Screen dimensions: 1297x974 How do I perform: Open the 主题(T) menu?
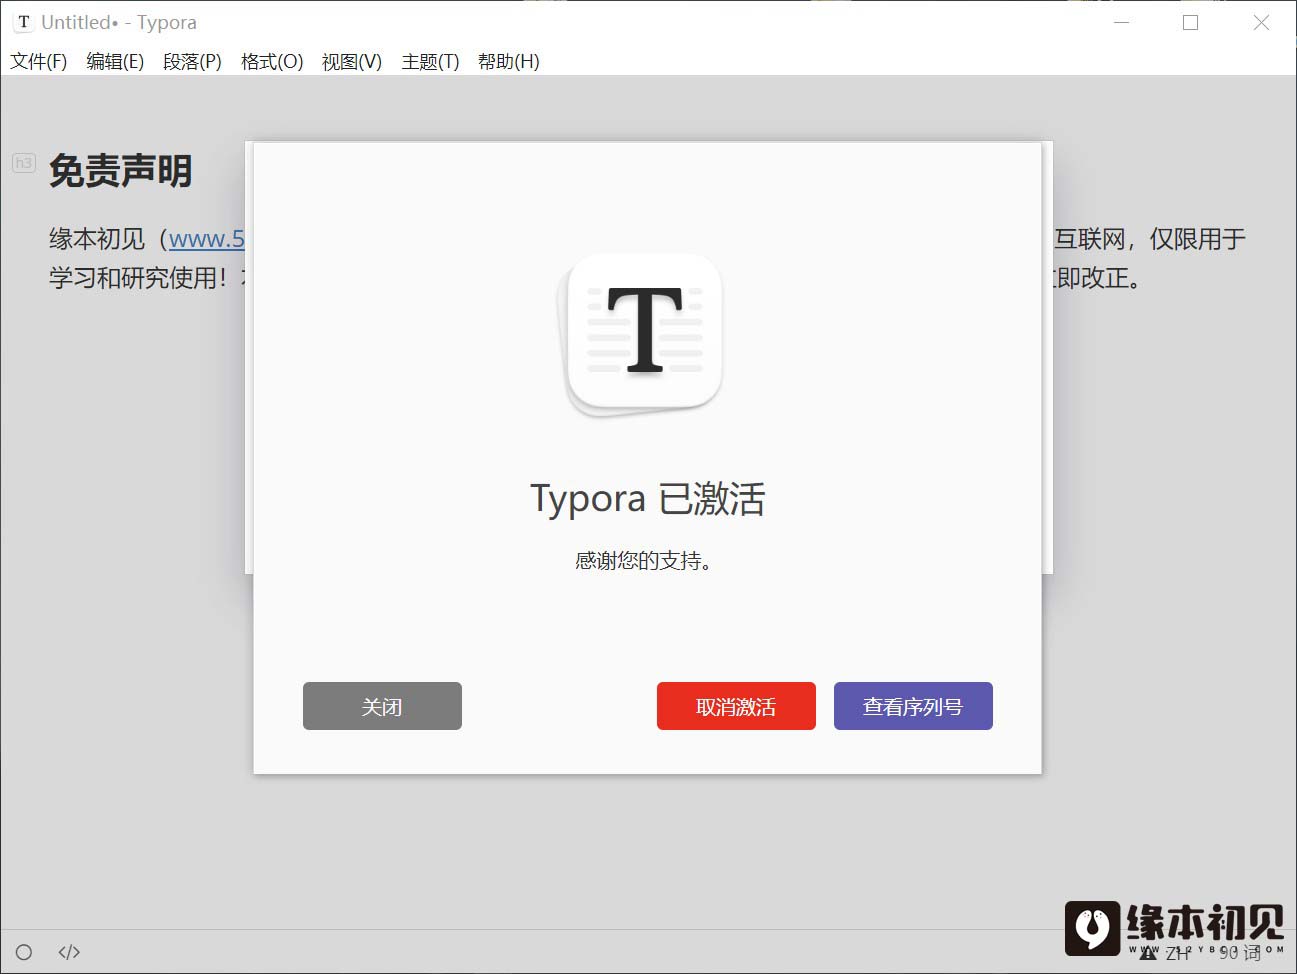pyautogui.click(x=430, y=61)
